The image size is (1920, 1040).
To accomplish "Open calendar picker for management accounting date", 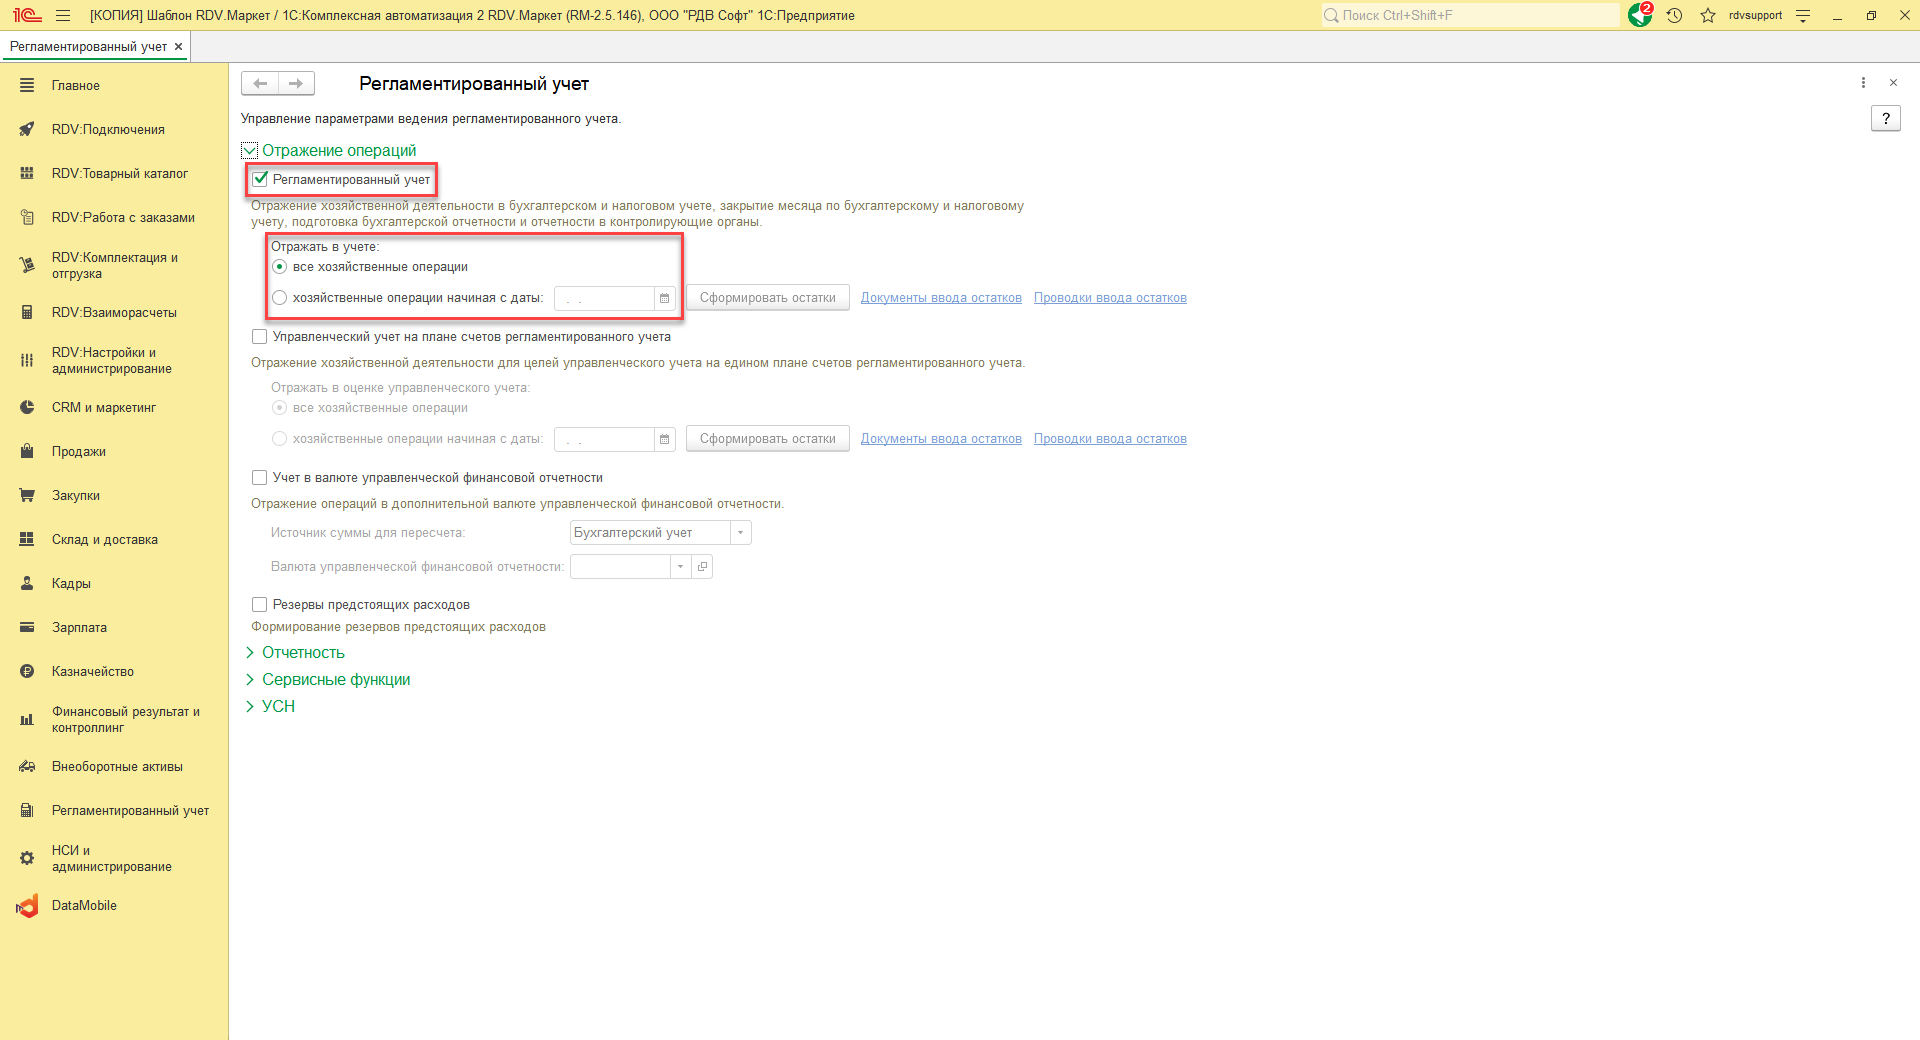I will [x=664, y=439].
